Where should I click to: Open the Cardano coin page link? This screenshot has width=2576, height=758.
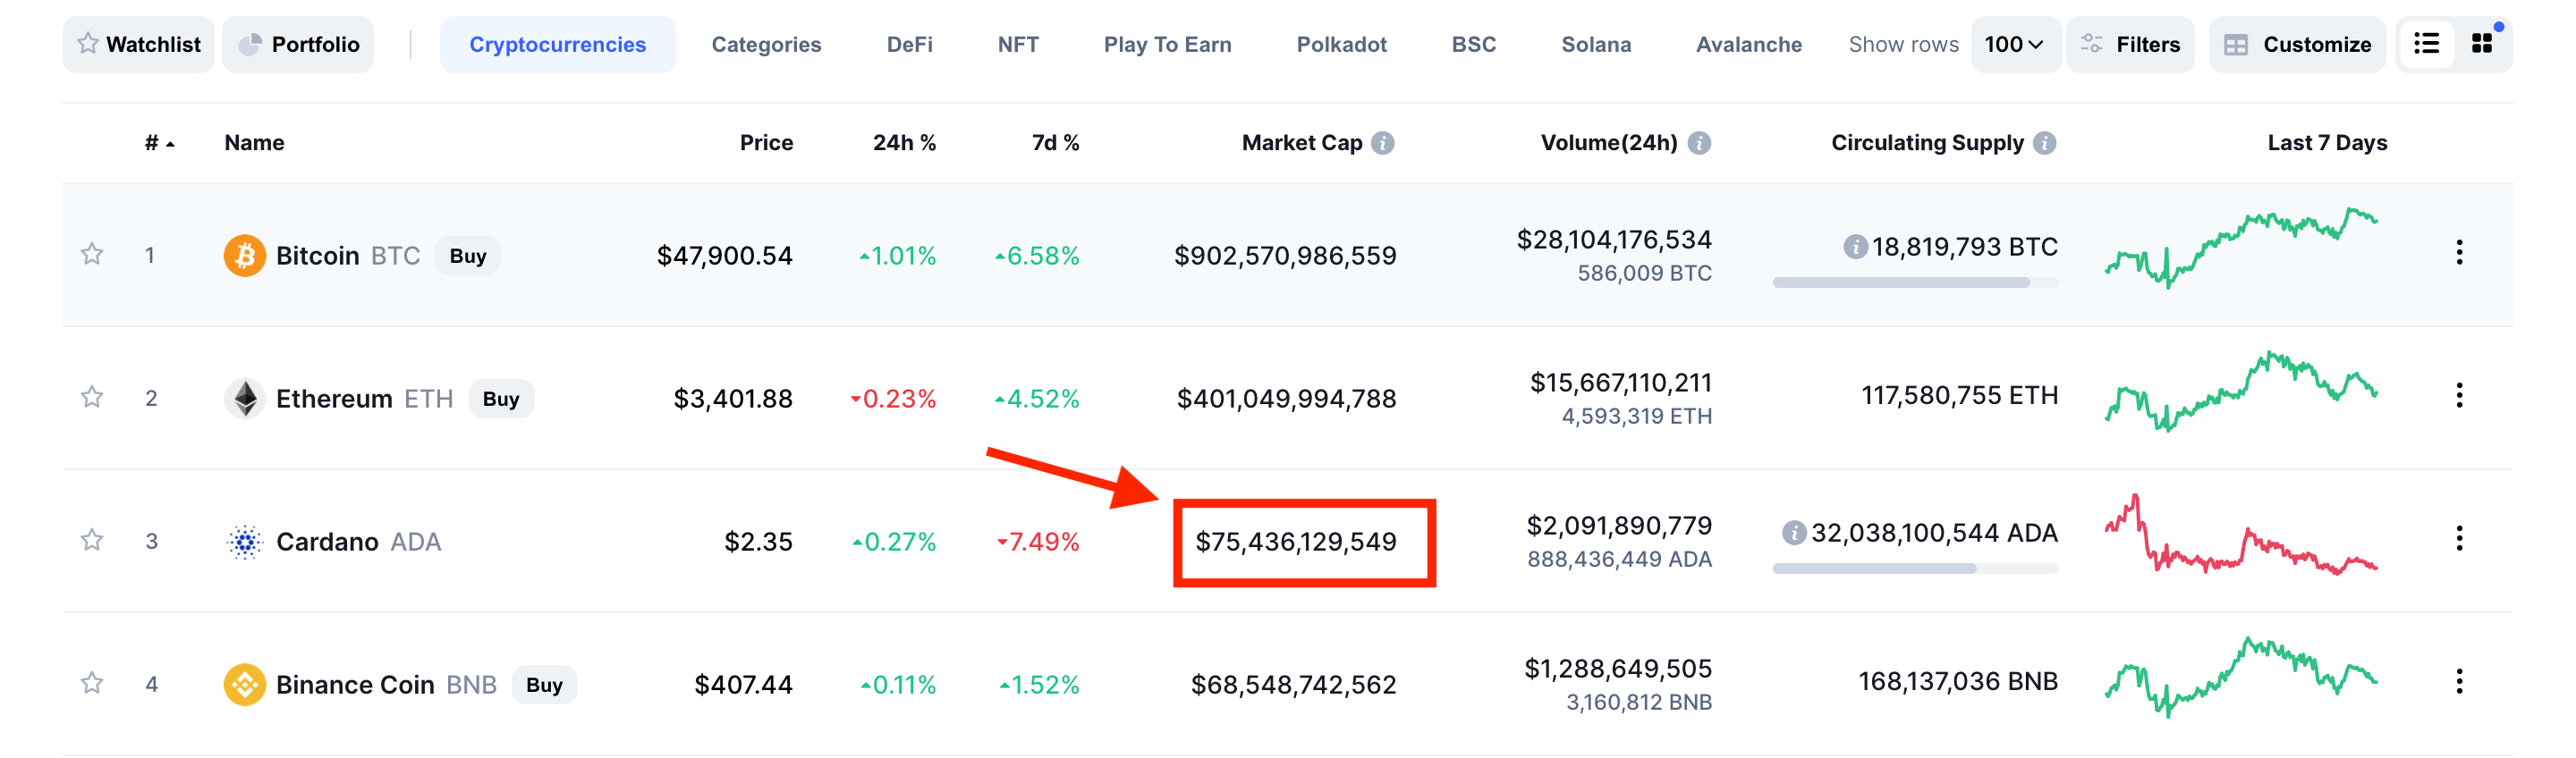(327, 542)
